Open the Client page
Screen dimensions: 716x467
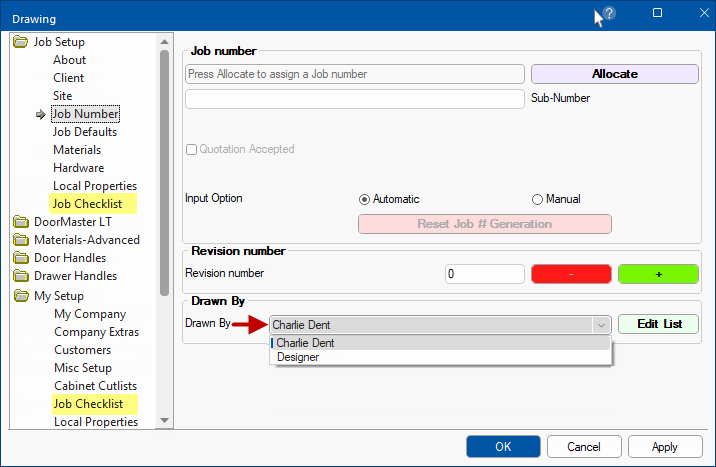(x=68, y=78)
